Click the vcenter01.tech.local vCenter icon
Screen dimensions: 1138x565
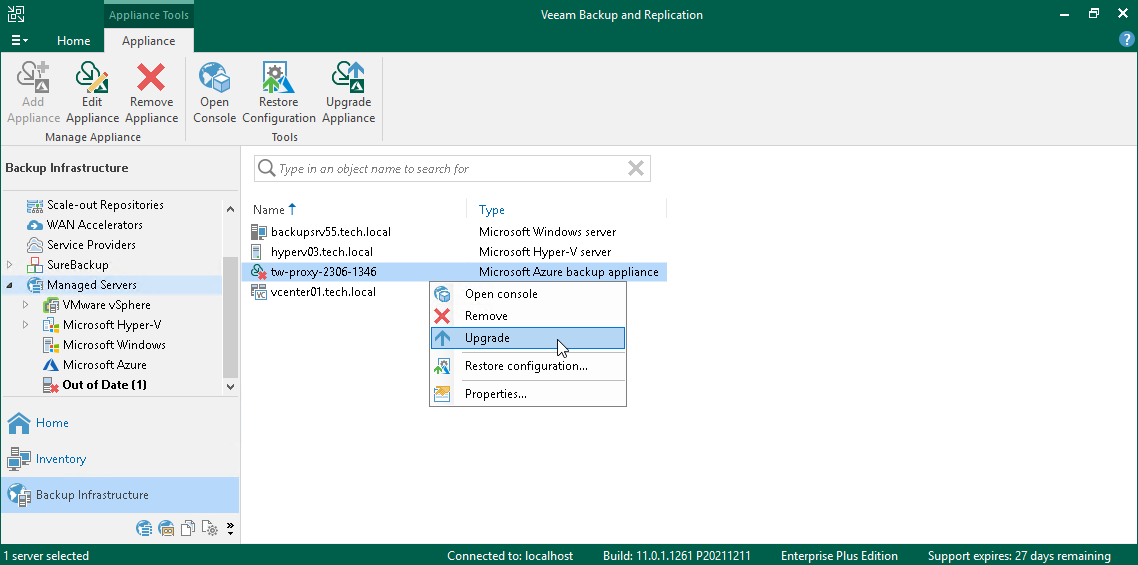click(258, 292)
